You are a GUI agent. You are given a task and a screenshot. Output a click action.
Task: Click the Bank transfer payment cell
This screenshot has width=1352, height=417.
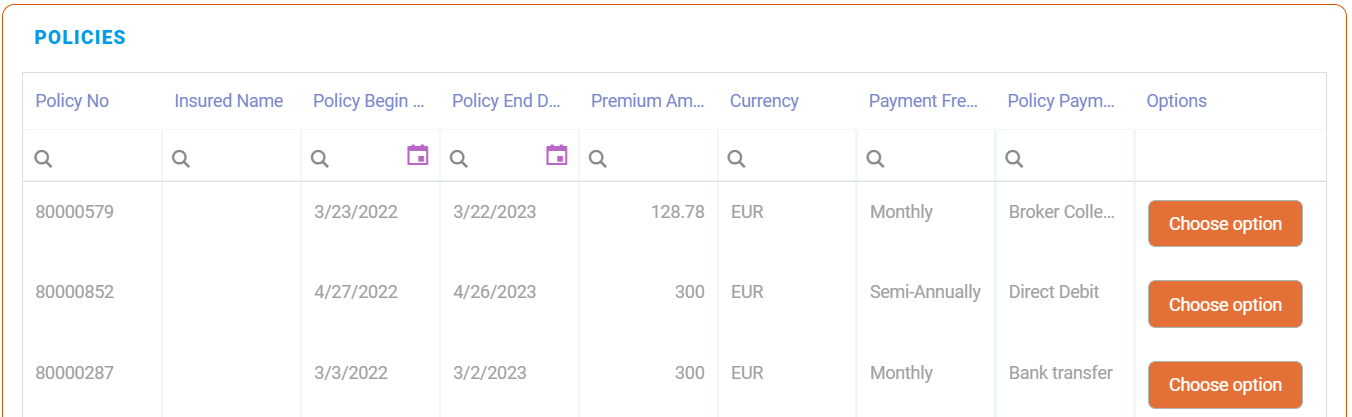click(1060, 373)
